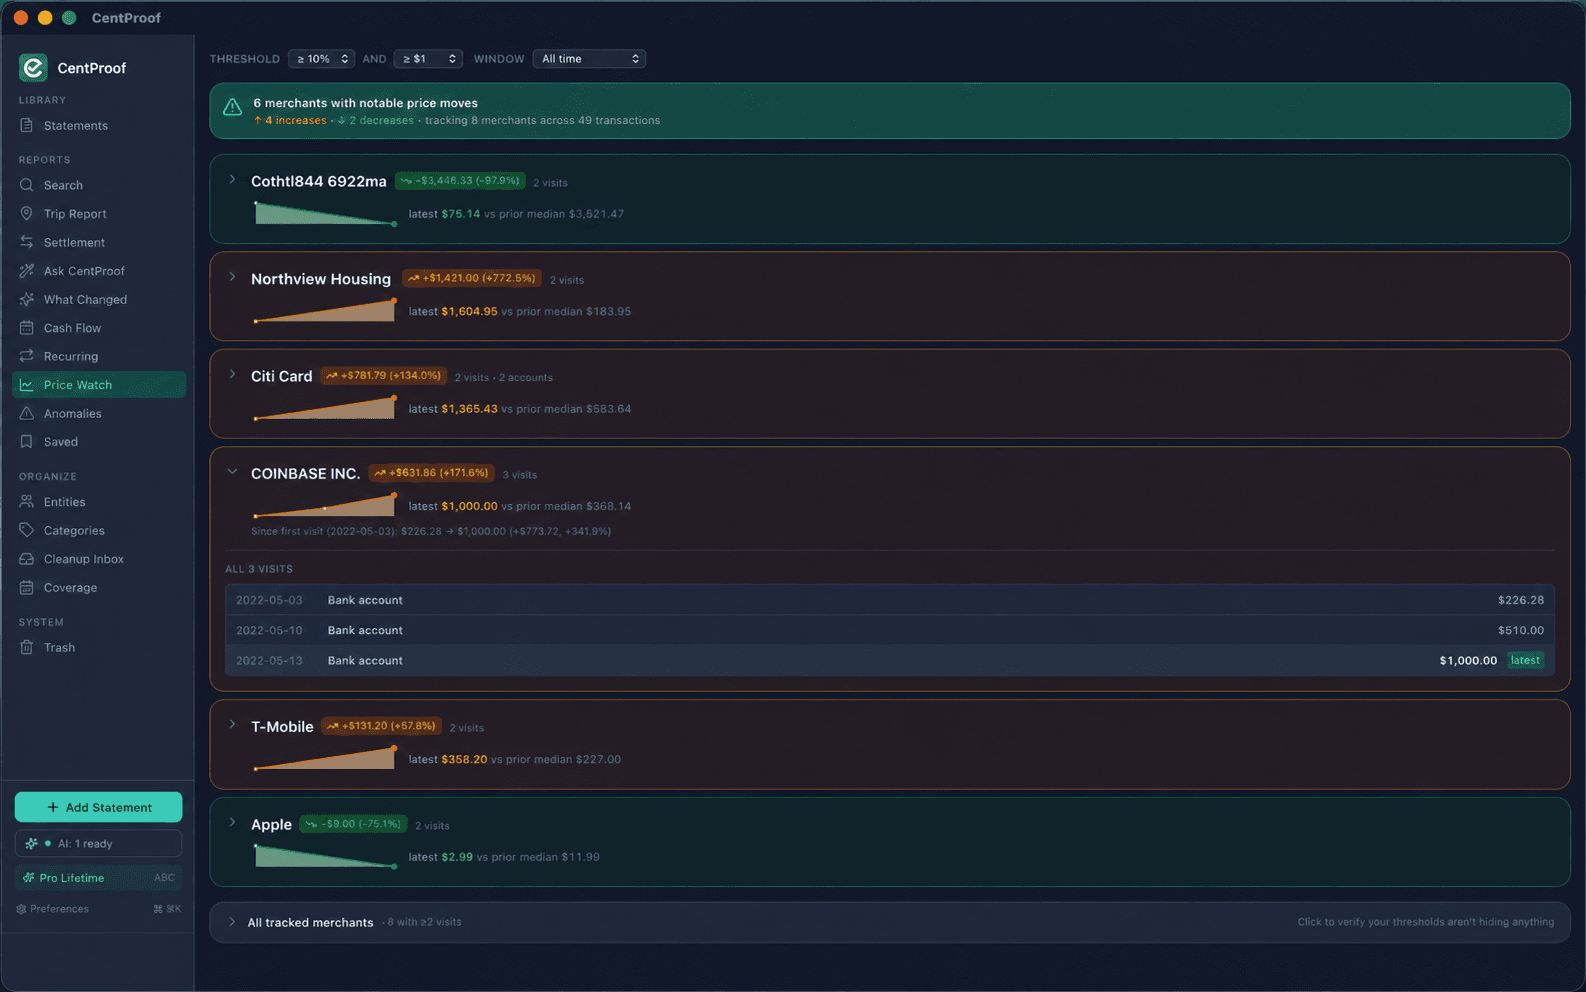Click the Northview Housing trend sparkline
Viewport: 1586px width, 992px height.
(325, 310)
